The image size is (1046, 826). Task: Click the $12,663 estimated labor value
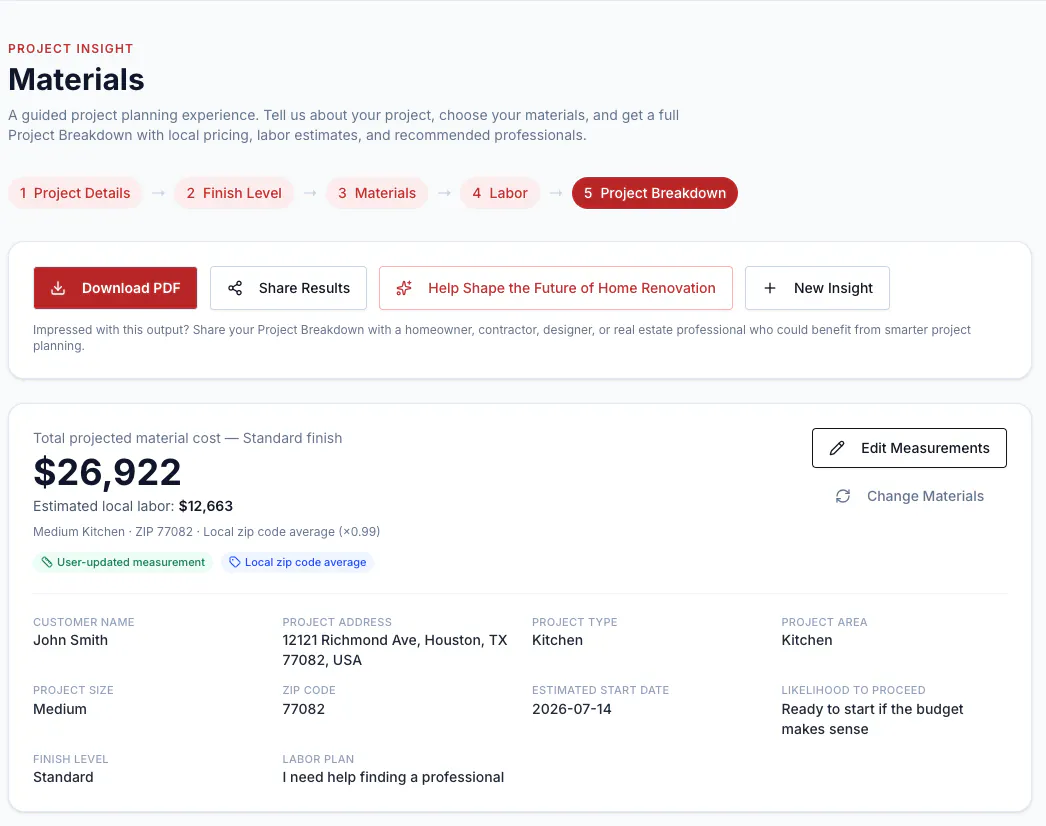coord(206,506)
